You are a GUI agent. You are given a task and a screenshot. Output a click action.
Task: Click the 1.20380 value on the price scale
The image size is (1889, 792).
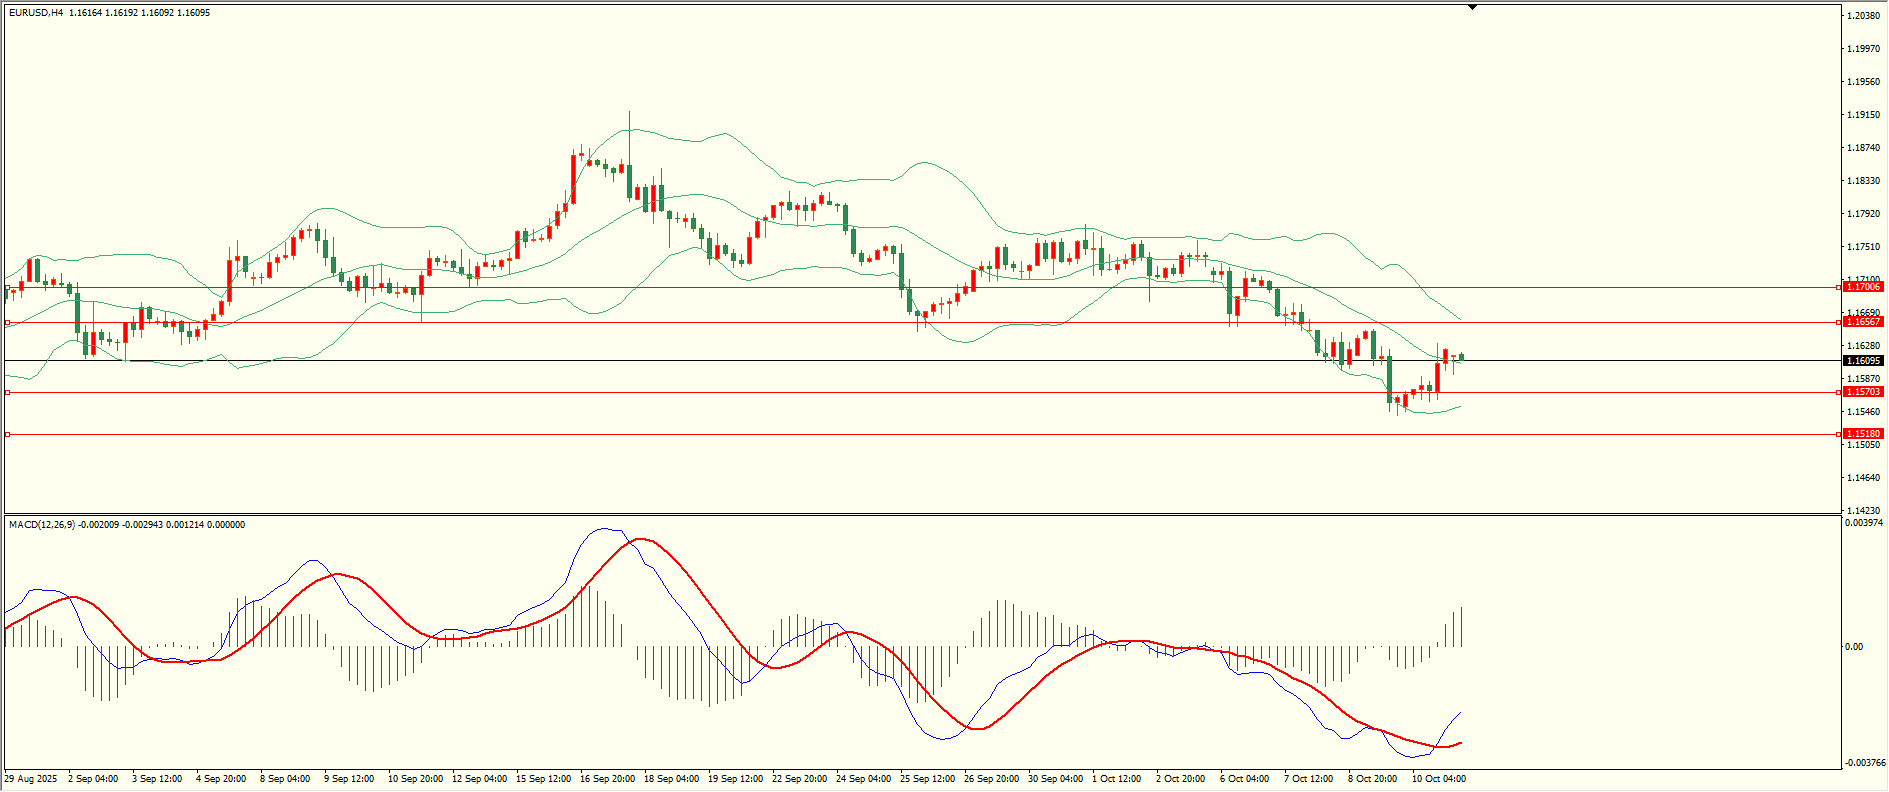pyautogui.click(x=1862, y=16)
